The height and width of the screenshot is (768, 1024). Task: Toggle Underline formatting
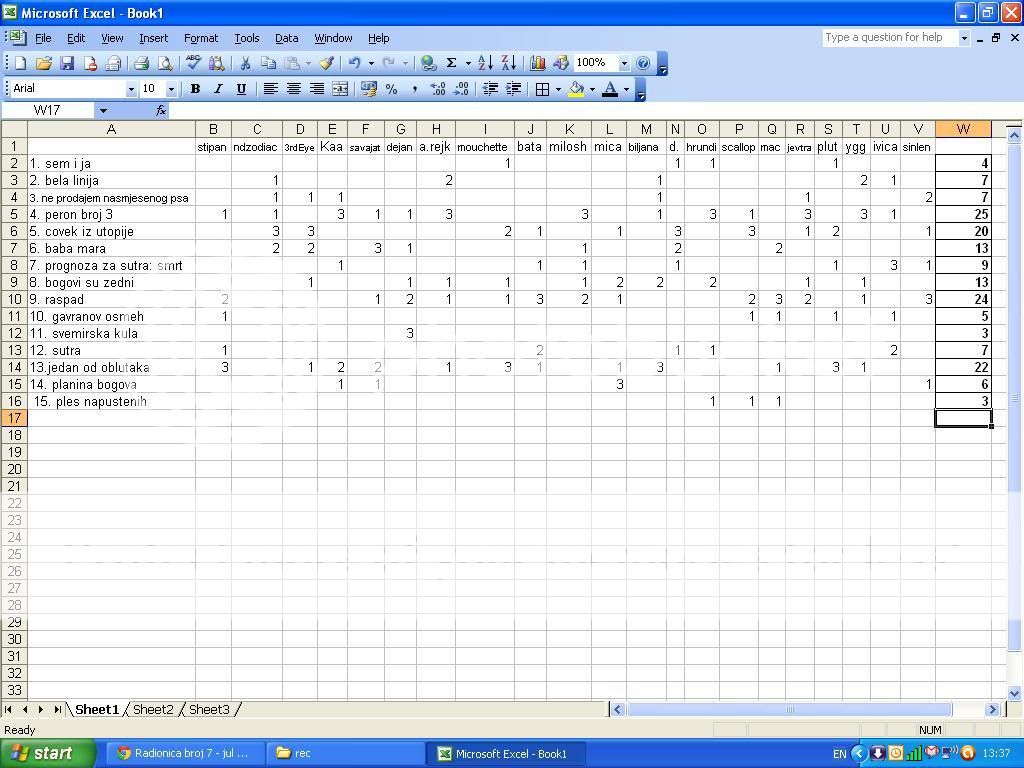[241, 89]
